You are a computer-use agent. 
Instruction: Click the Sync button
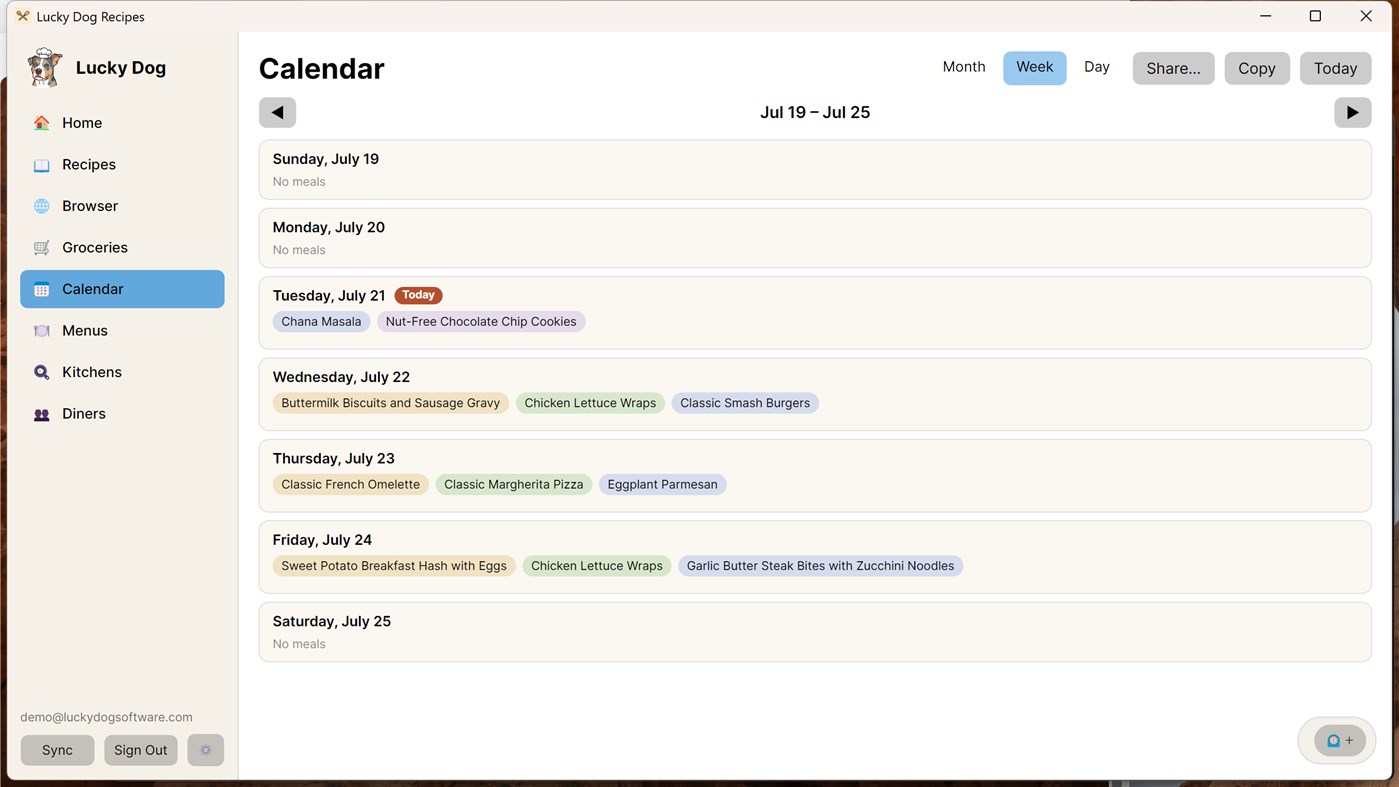coord(57,750)
